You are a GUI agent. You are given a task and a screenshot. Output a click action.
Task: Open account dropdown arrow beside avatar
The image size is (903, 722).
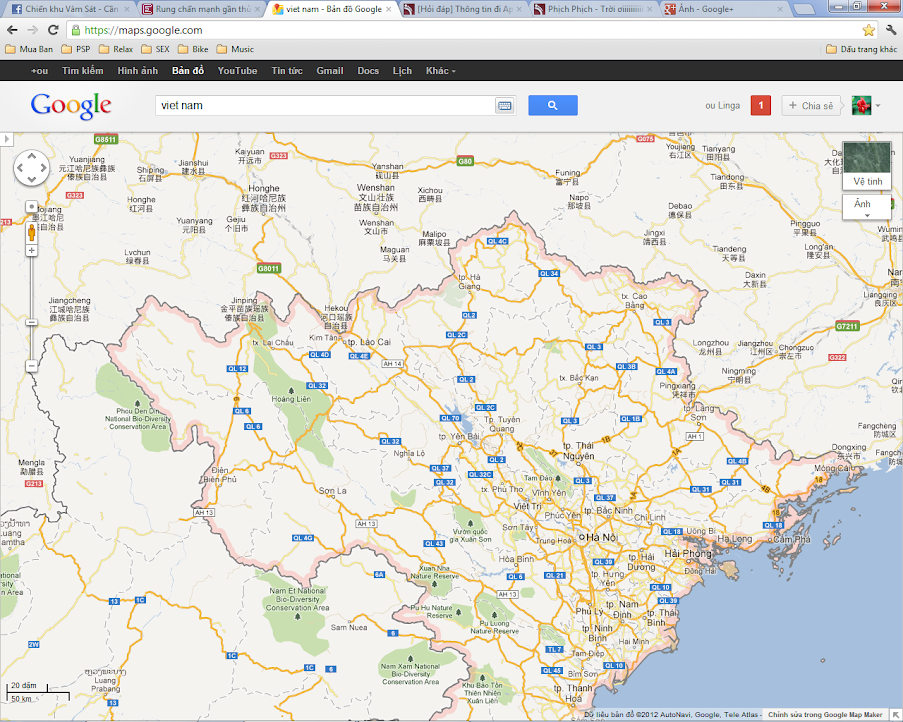(878, 105)
